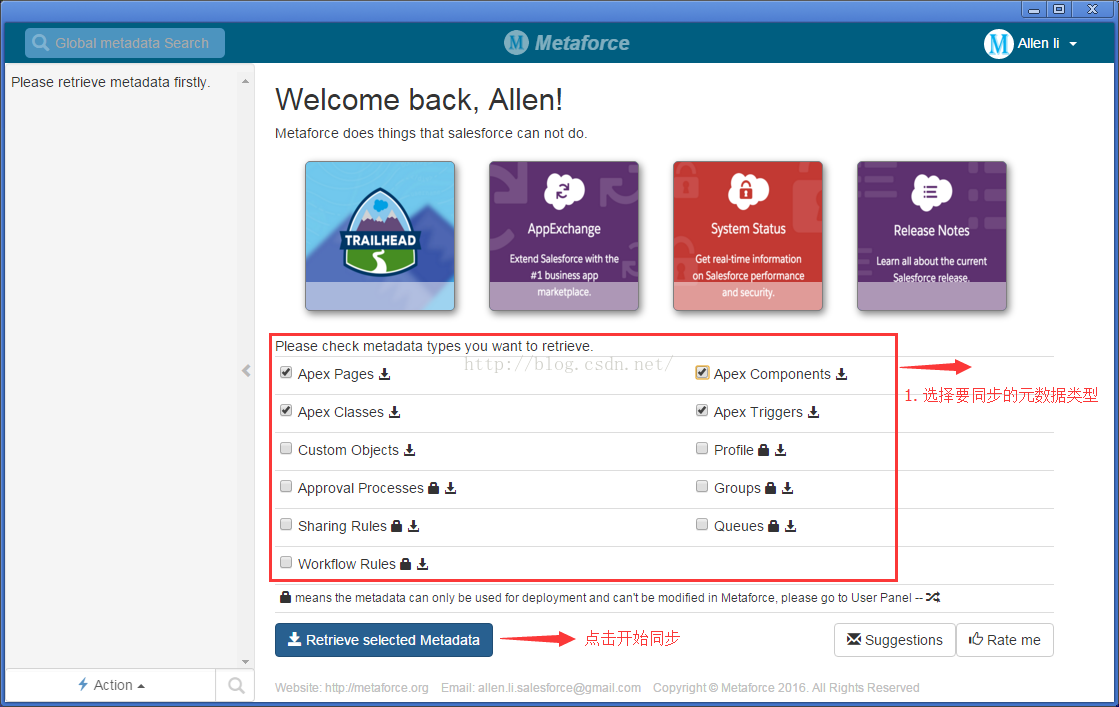Click the download icon next to Custom Objects
1119x707 pixels.
410,449
